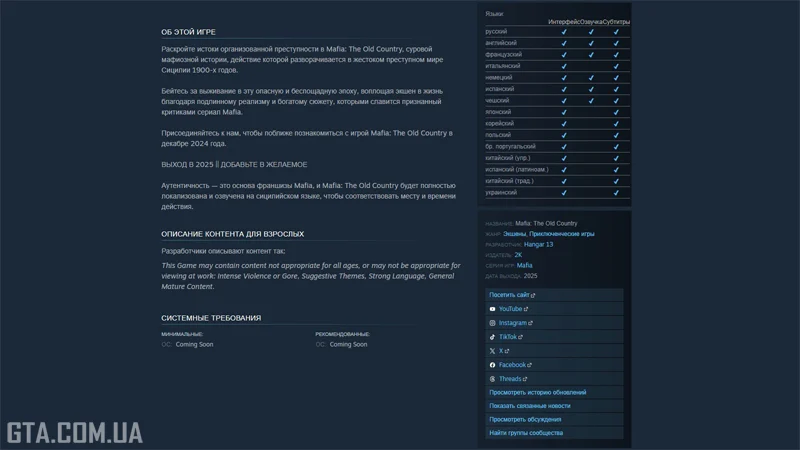Click немецкий voice-over checkmark
The height and width of the screenshot is (450, 800).
tap(591, 78)
